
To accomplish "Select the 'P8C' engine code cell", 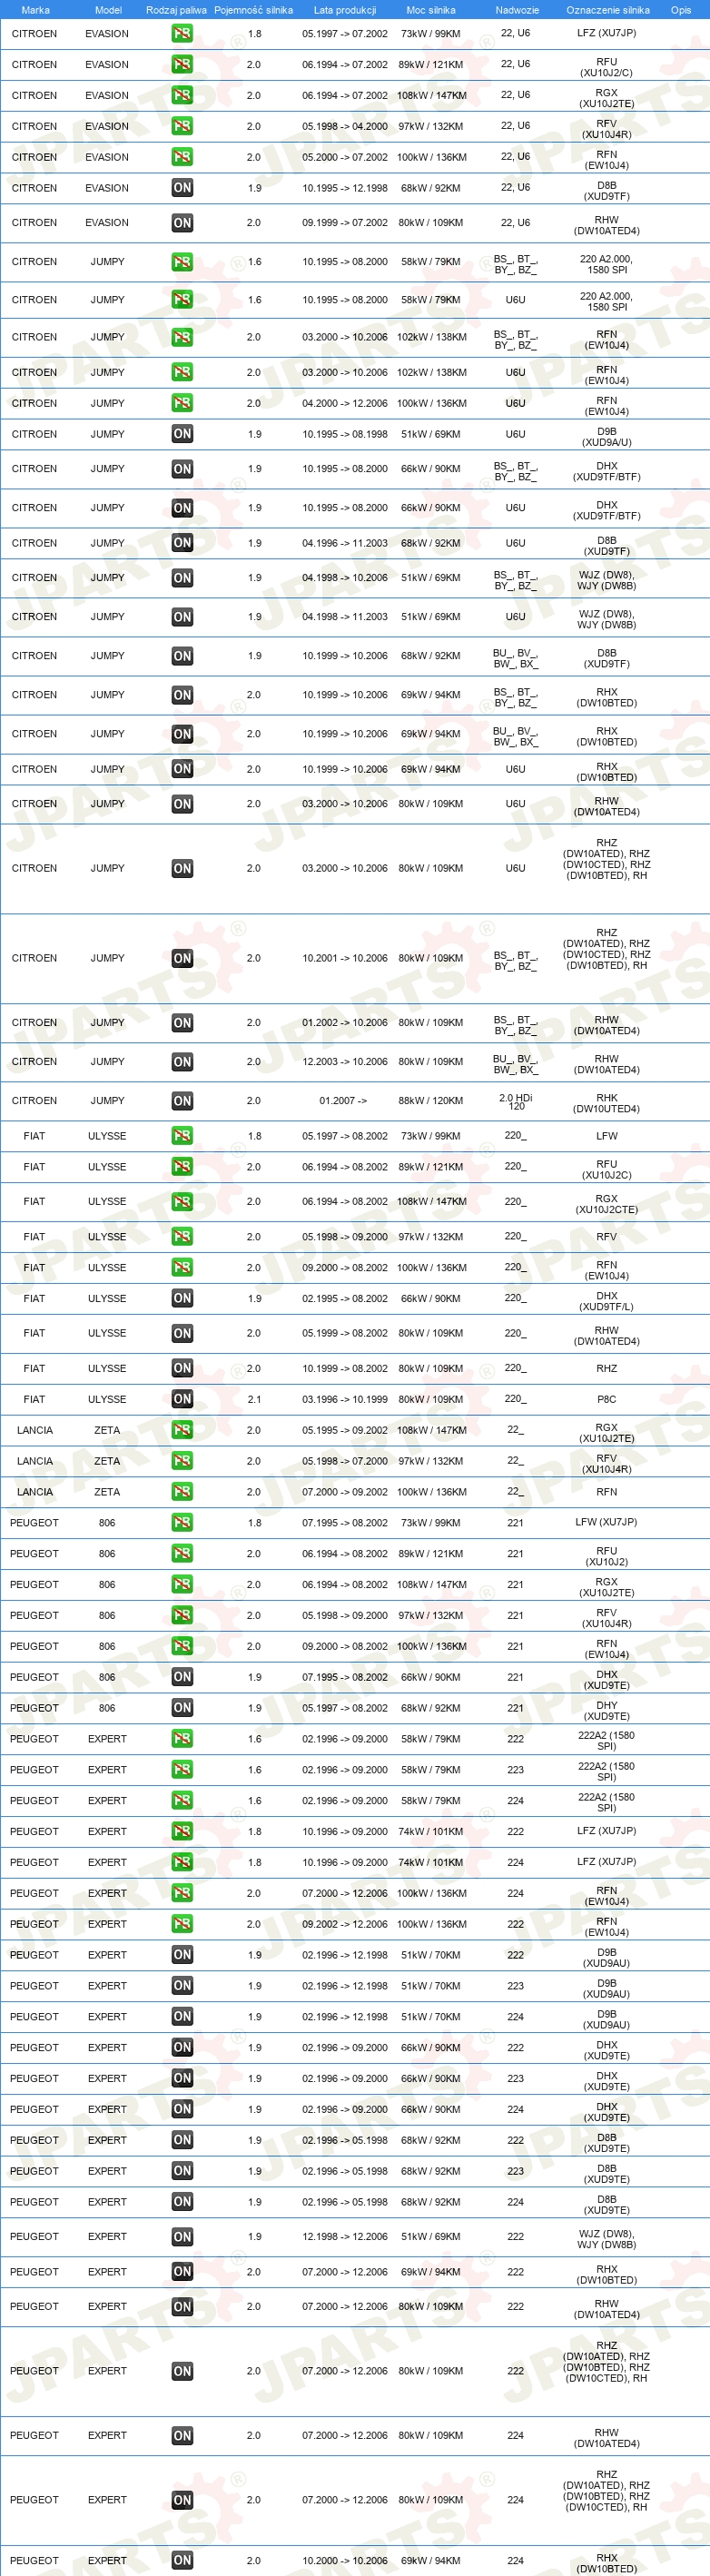I will [x=607, y=1399].
